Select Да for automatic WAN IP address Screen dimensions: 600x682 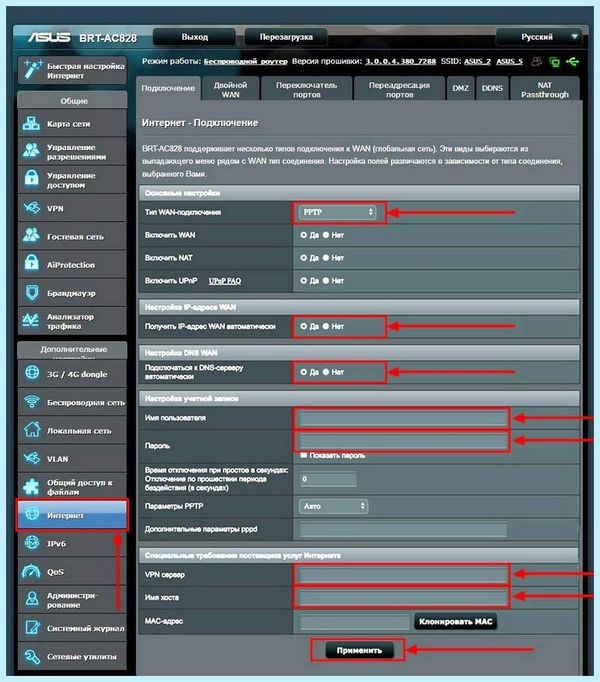303,326
